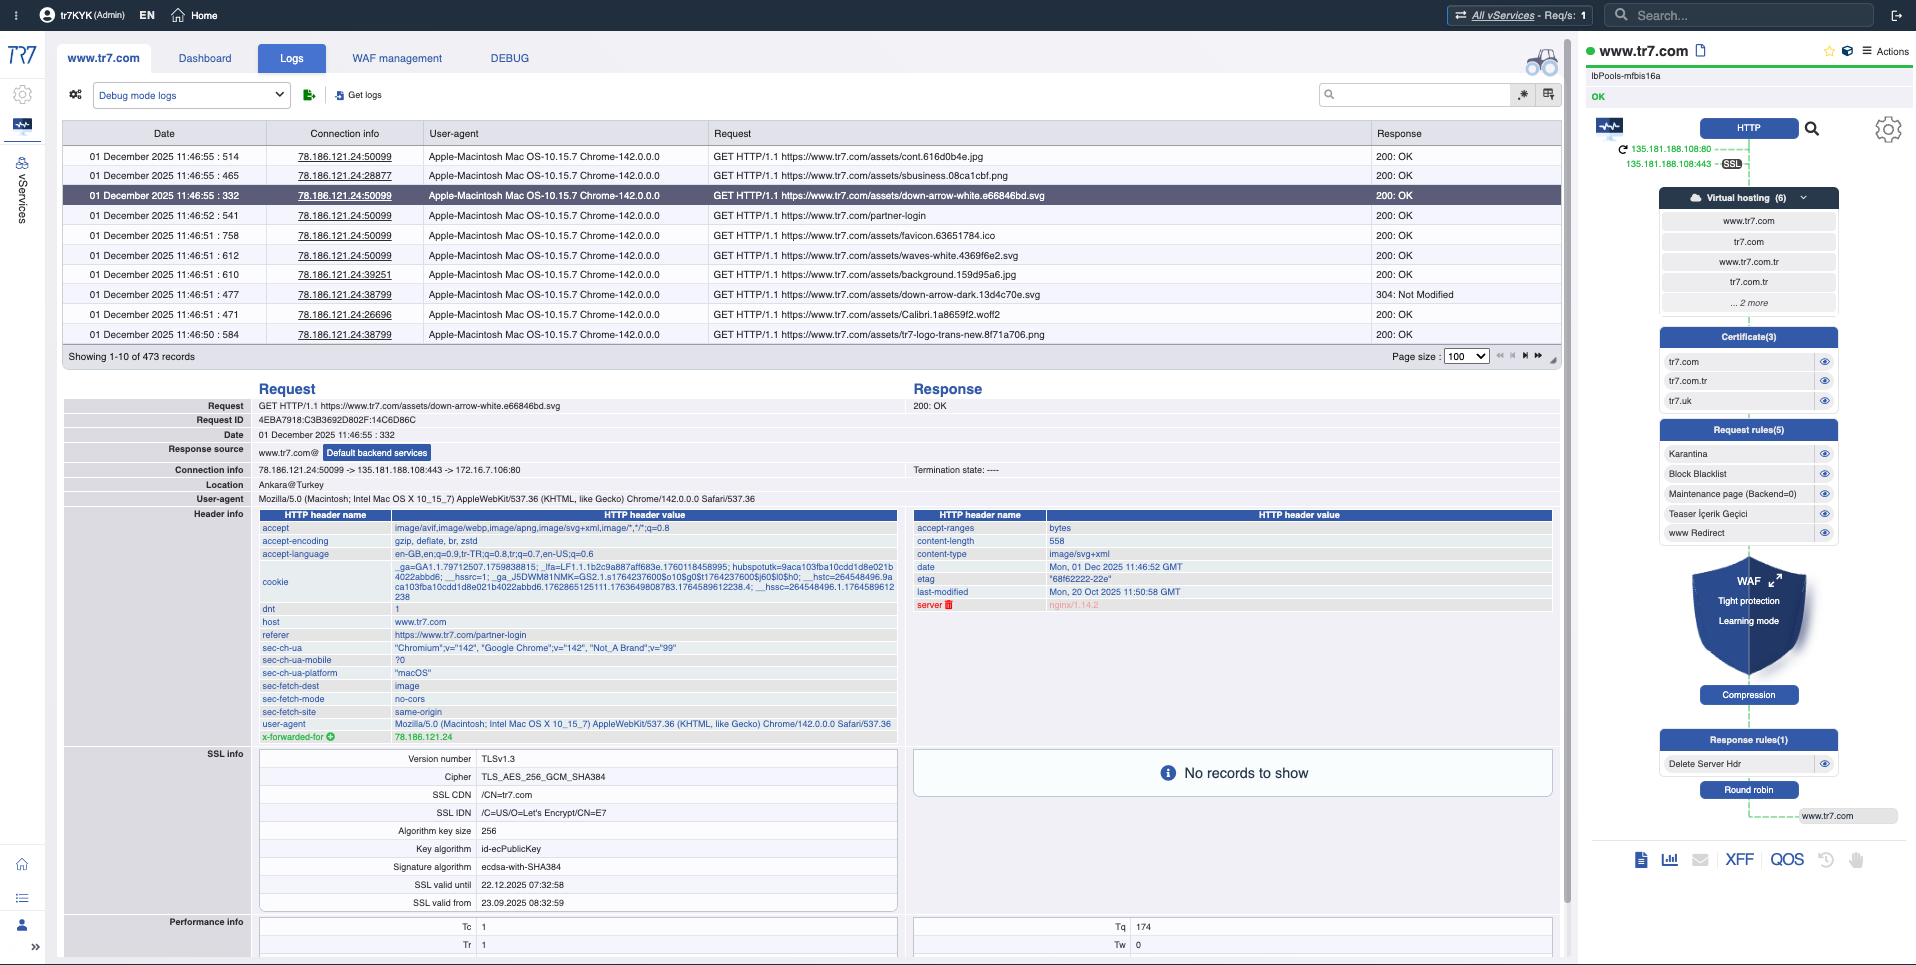Click the top bar Search field
The width and height of the screenshot is (1916, 965).
click(x=1740, y=15)
